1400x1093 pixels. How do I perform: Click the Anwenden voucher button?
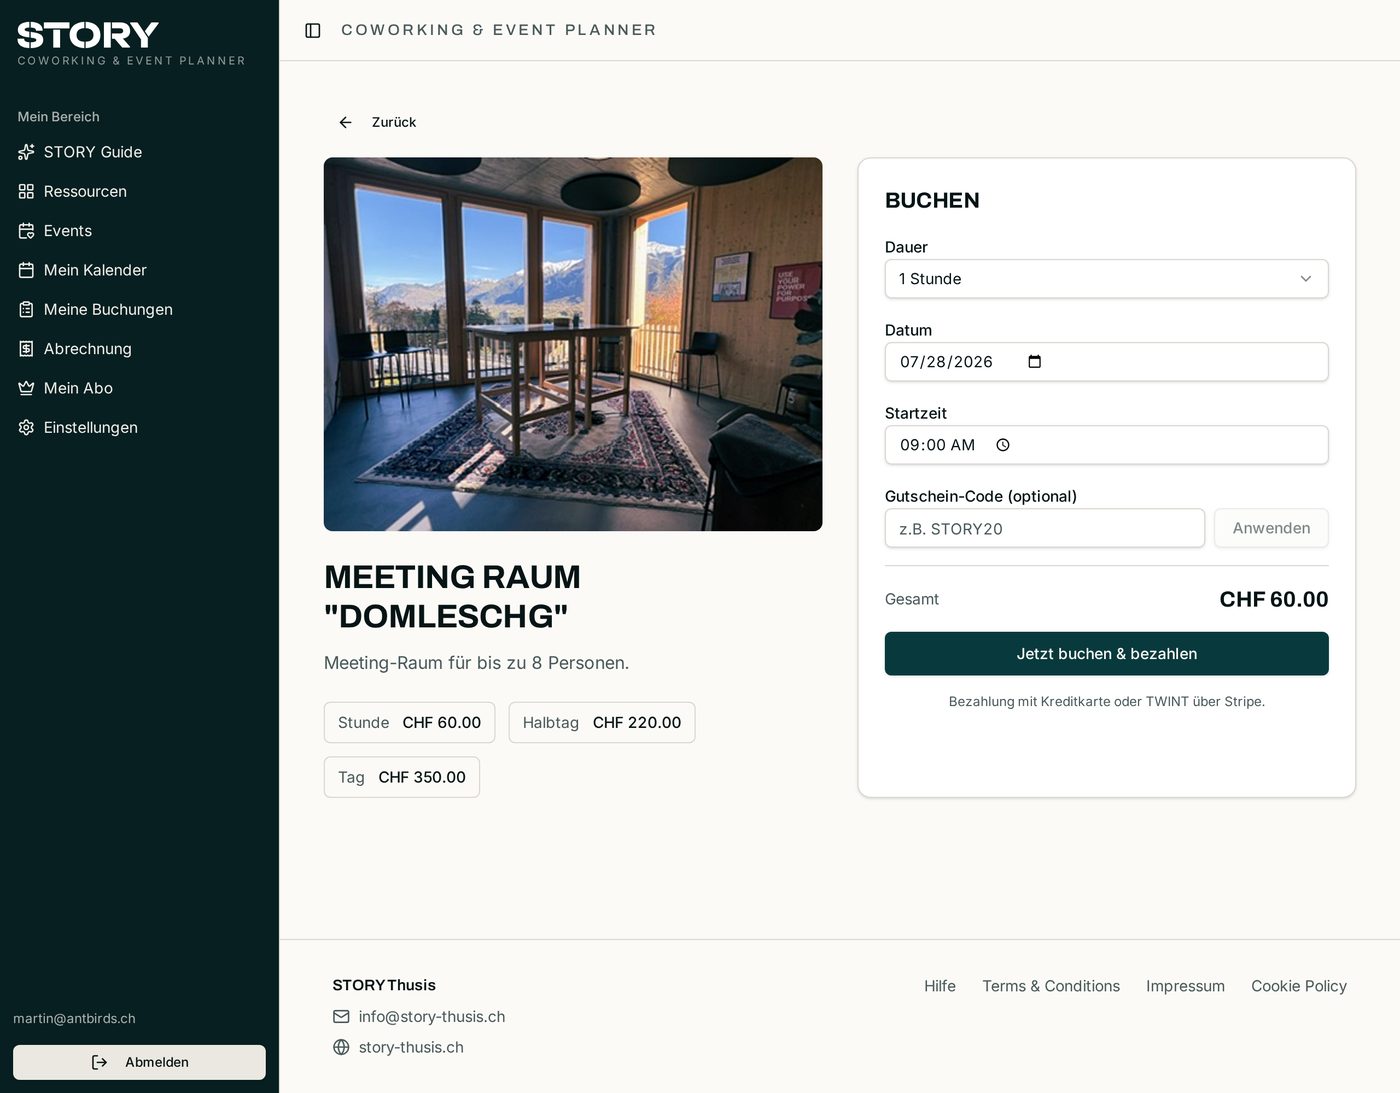(1271, 528)
